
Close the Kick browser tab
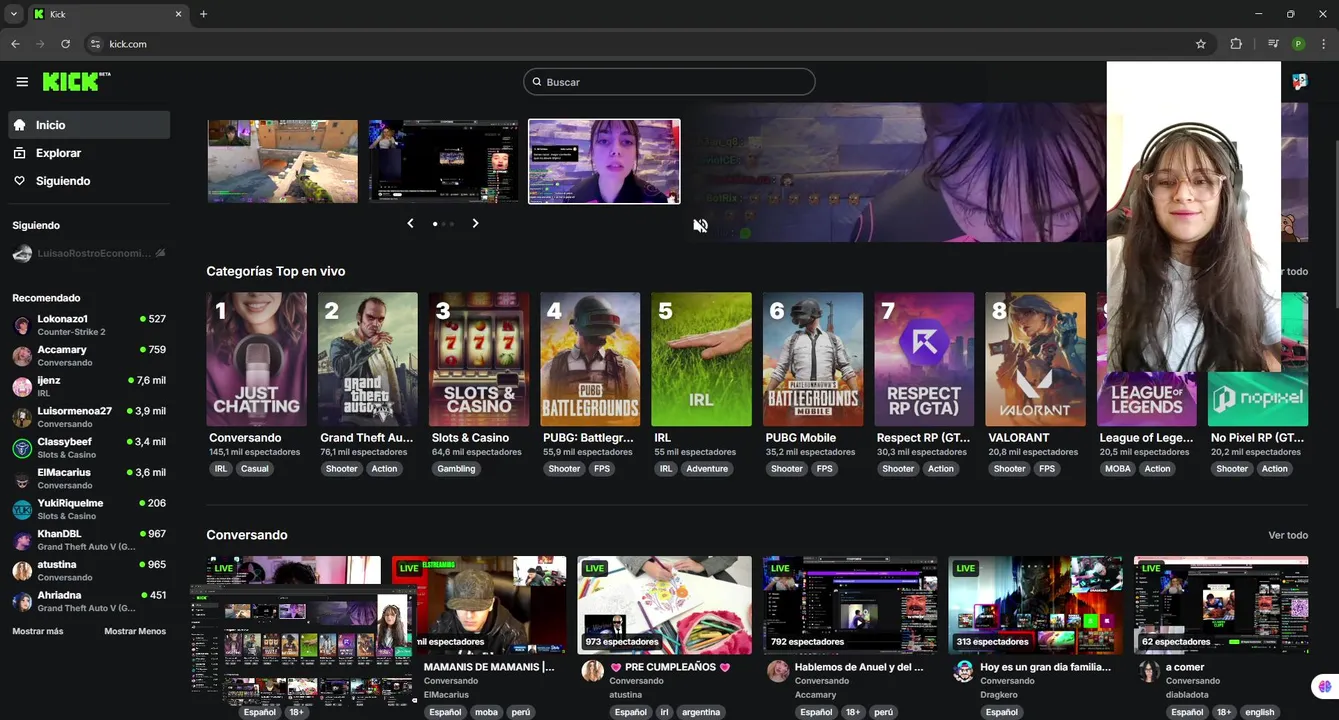coord(178,14)
